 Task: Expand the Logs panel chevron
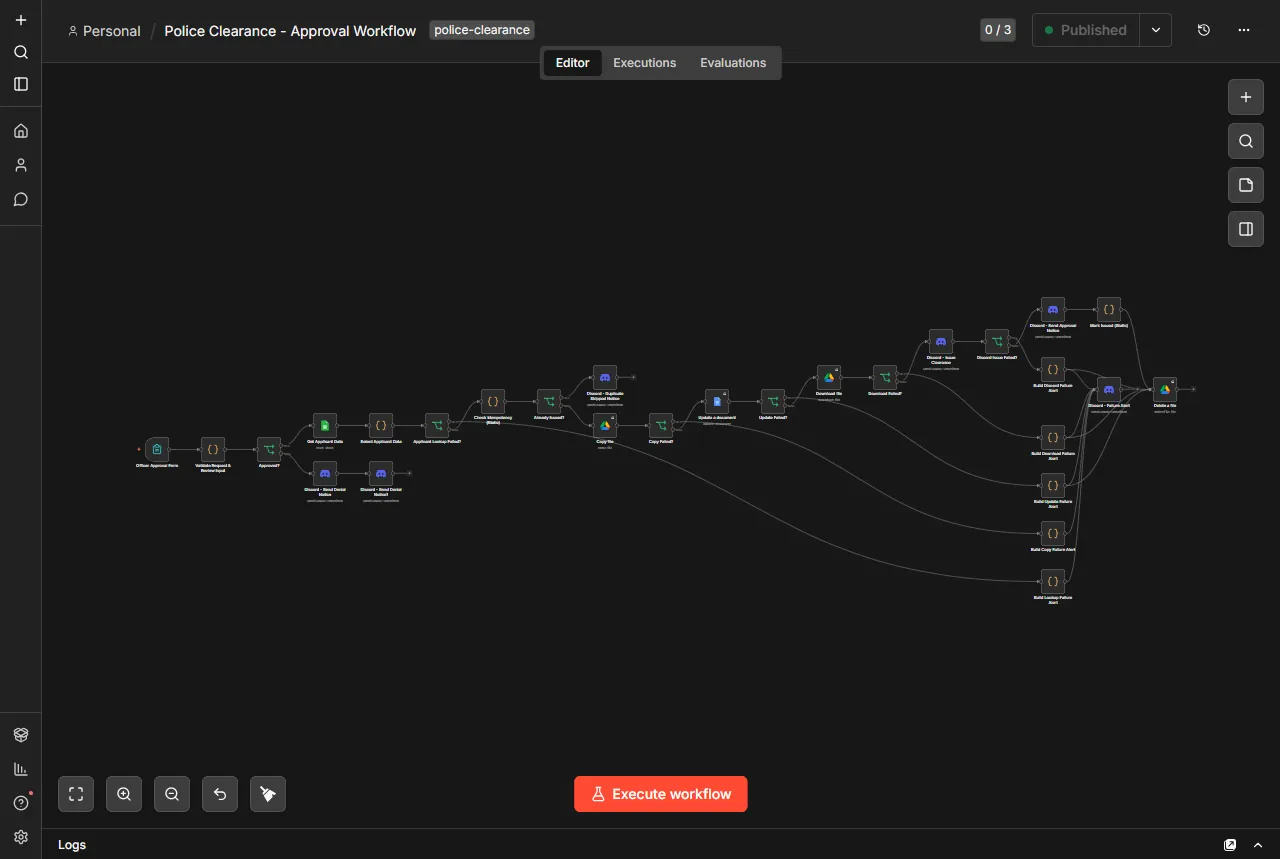pos(1258,845)
